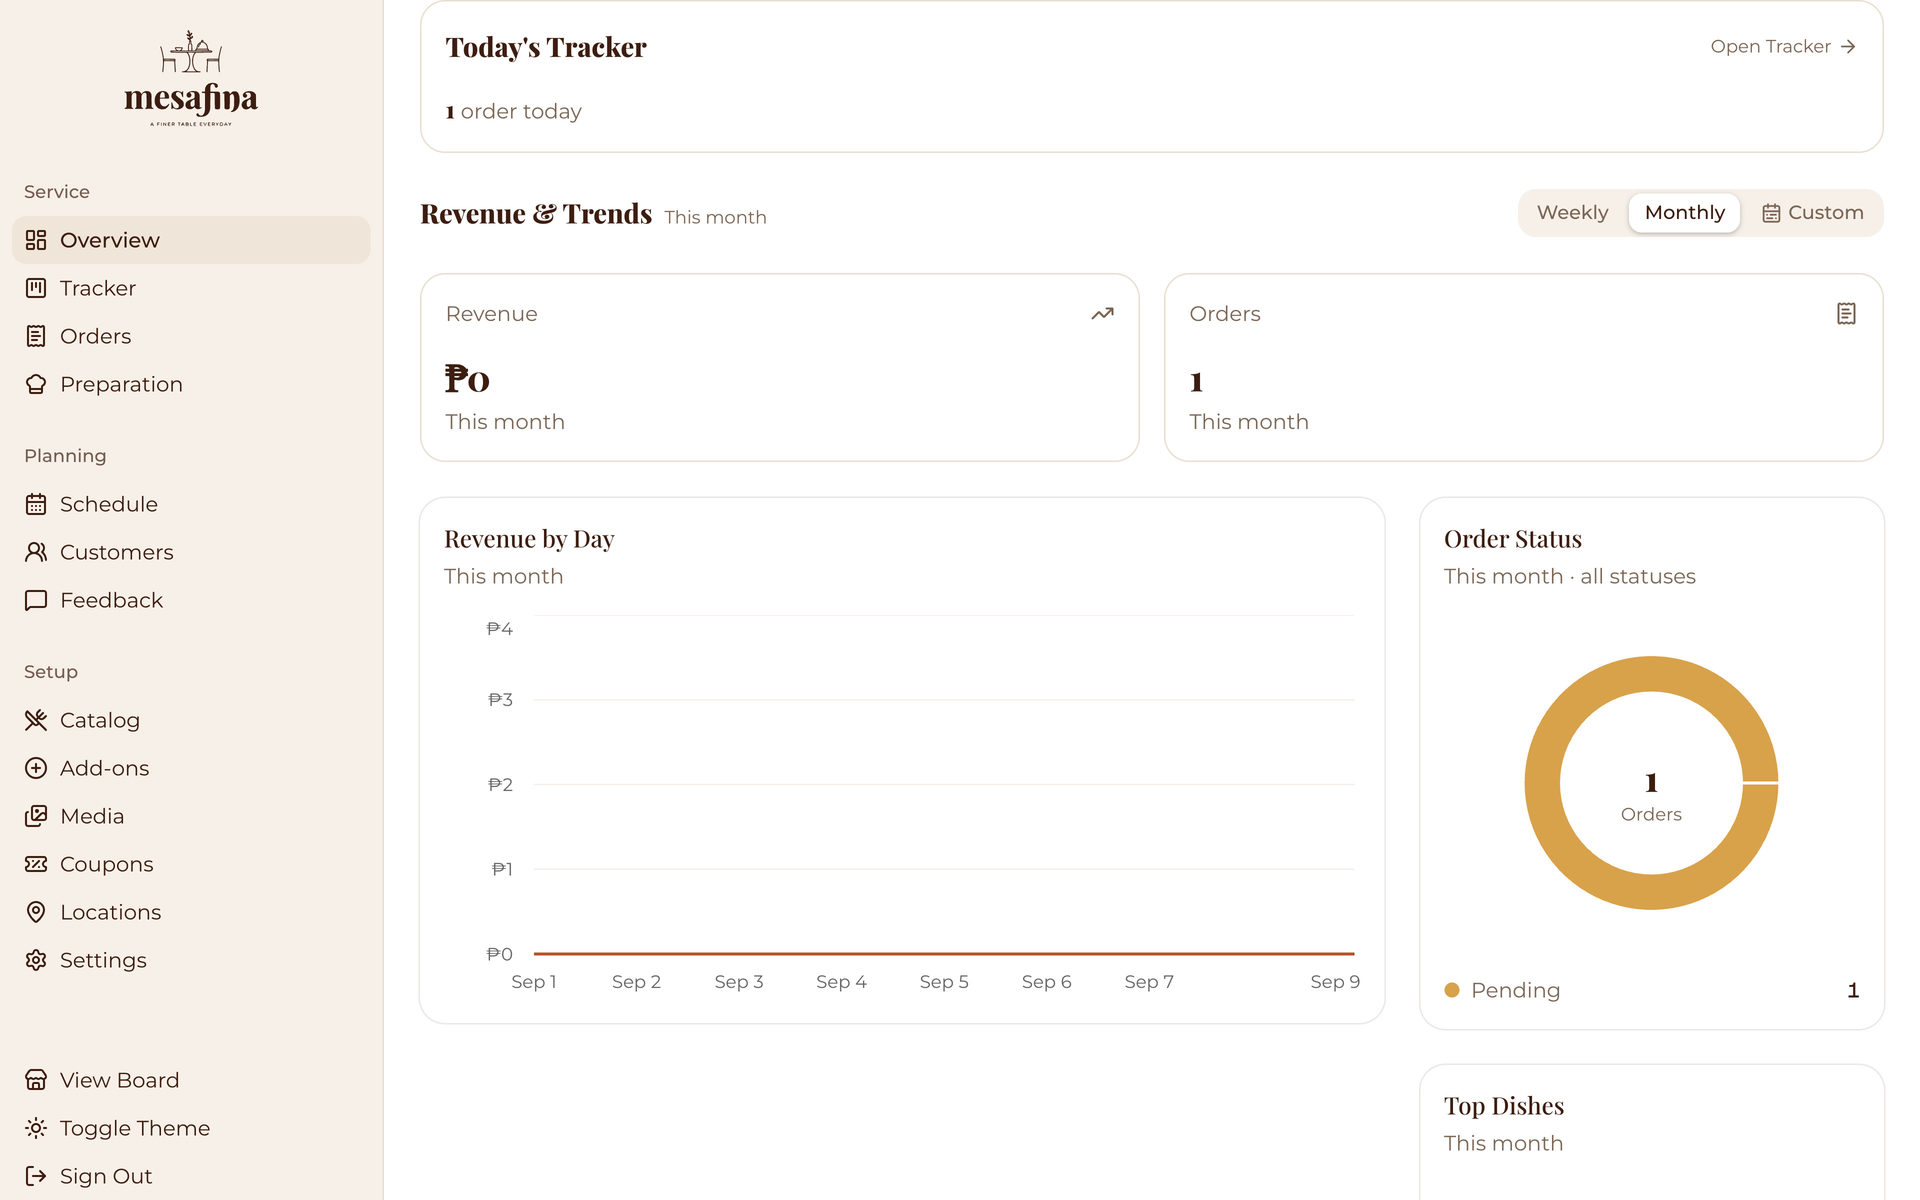Click the ₱0 revenue value
Image resolution: width=1920 pixels, height=1200 pixels.
coord(467,379)
